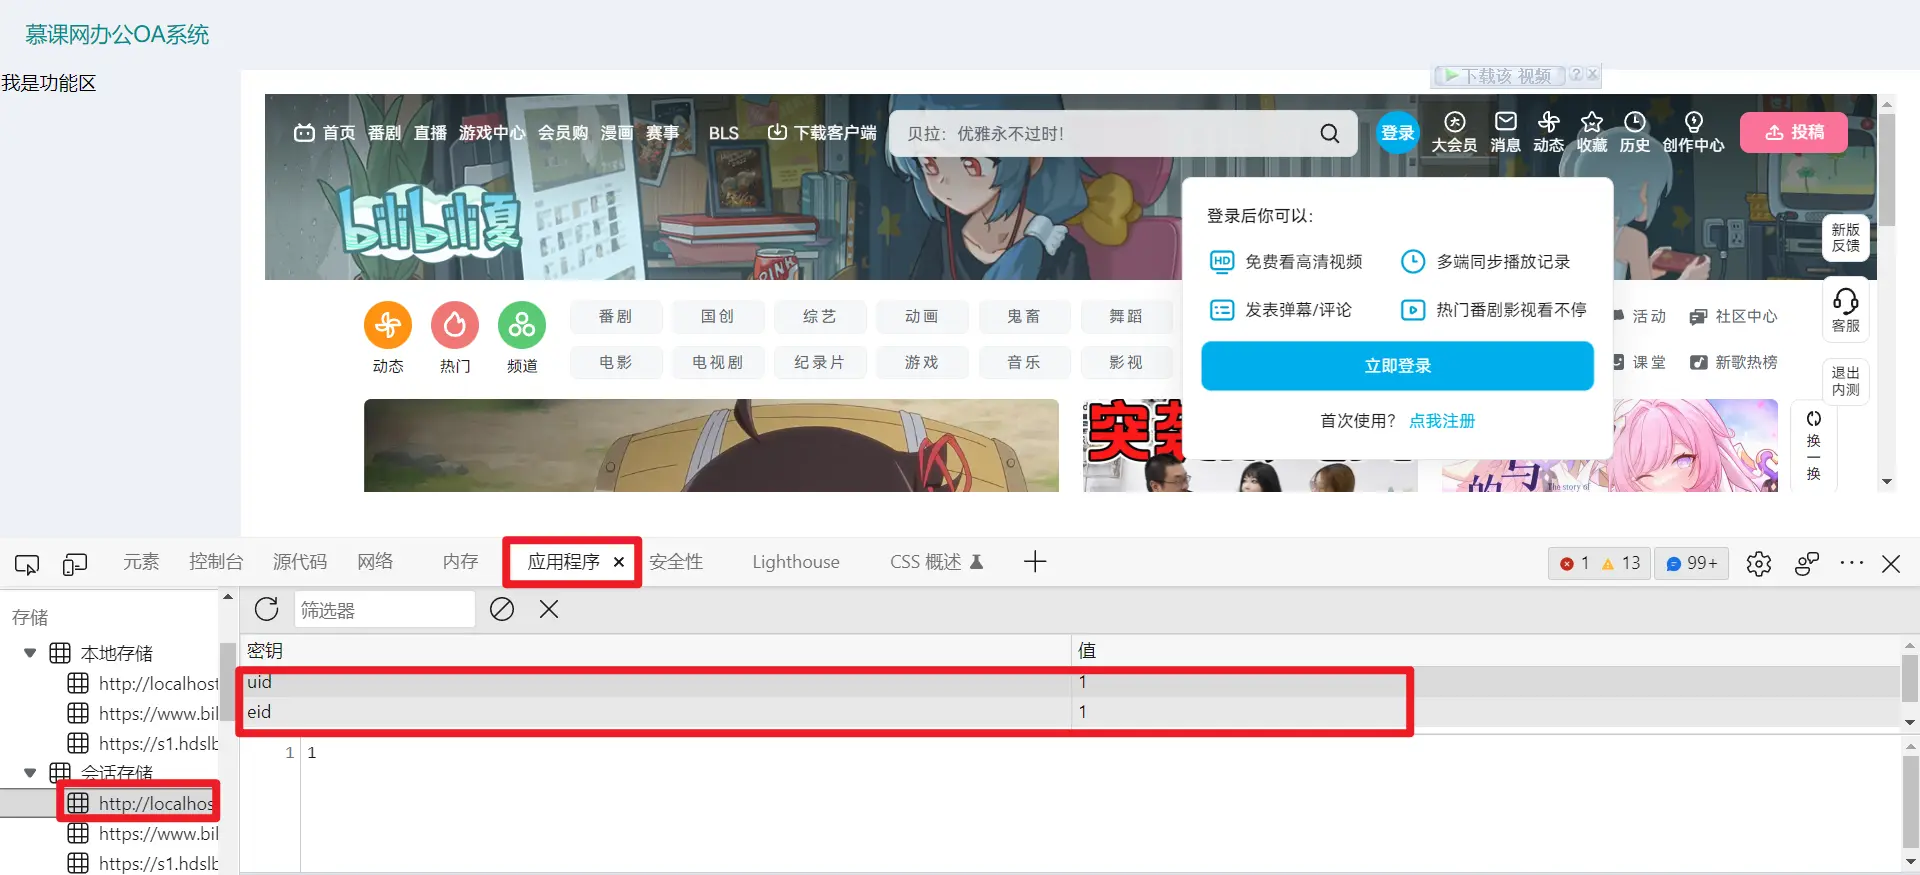Open the 新歌热榜 link
Viewport: 1920px width, 875px height.
click(1734, 363)
